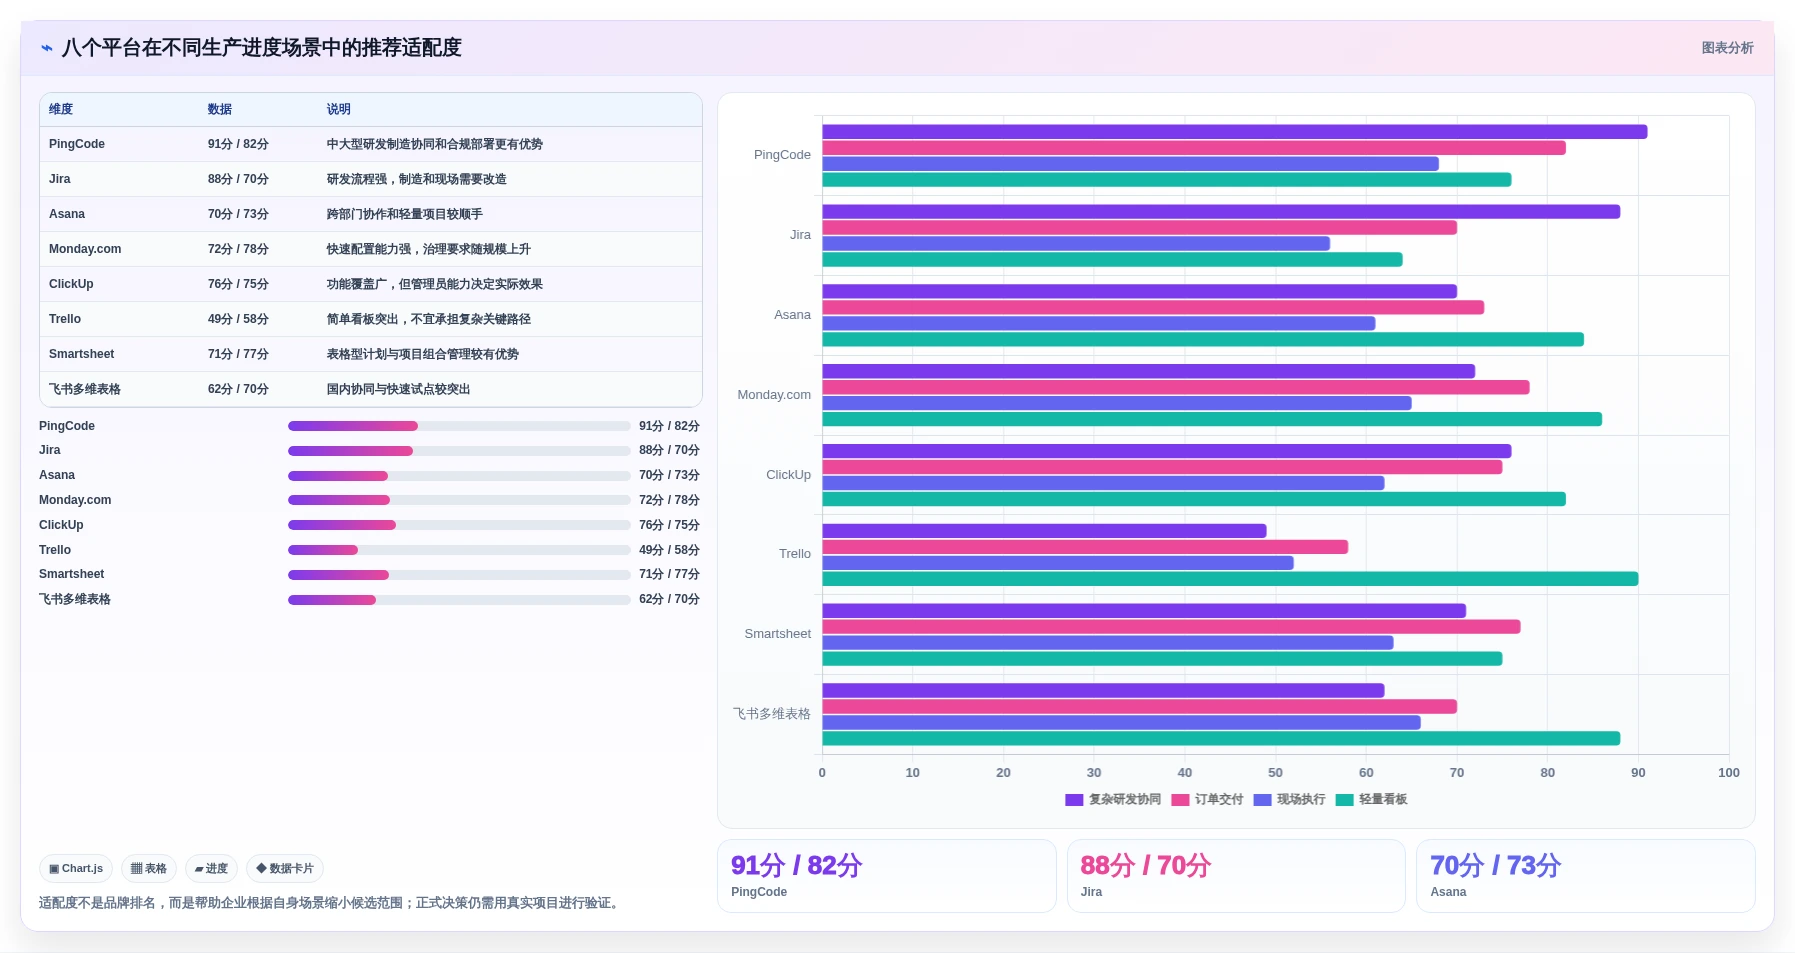
Task: Click the 图表分析 label
Action: tap(1727, 48)
